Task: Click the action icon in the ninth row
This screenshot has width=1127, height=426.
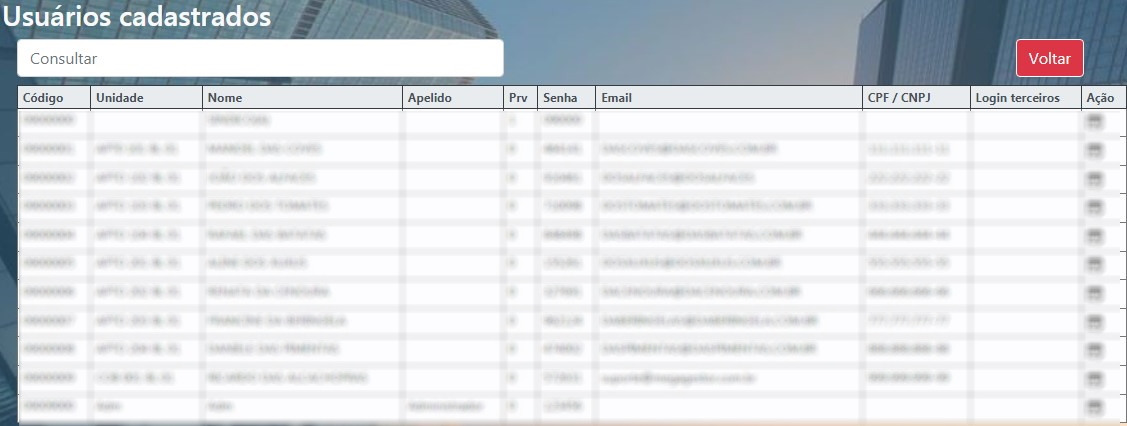Action: (x=1094, y=350)
